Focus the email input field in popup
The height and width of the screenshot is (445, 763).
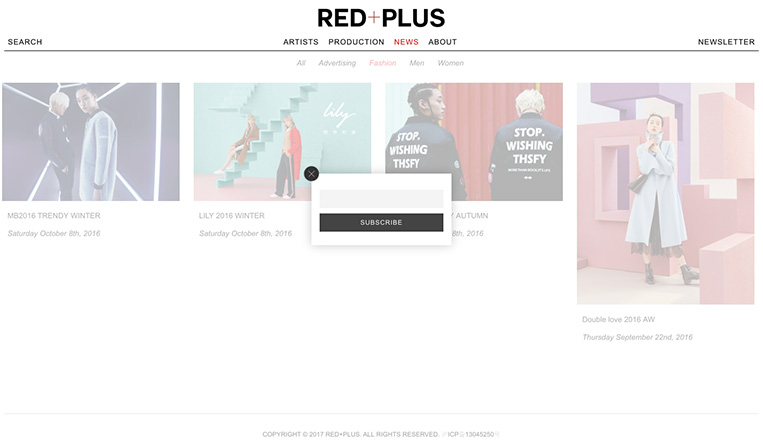tap(382, 199)
